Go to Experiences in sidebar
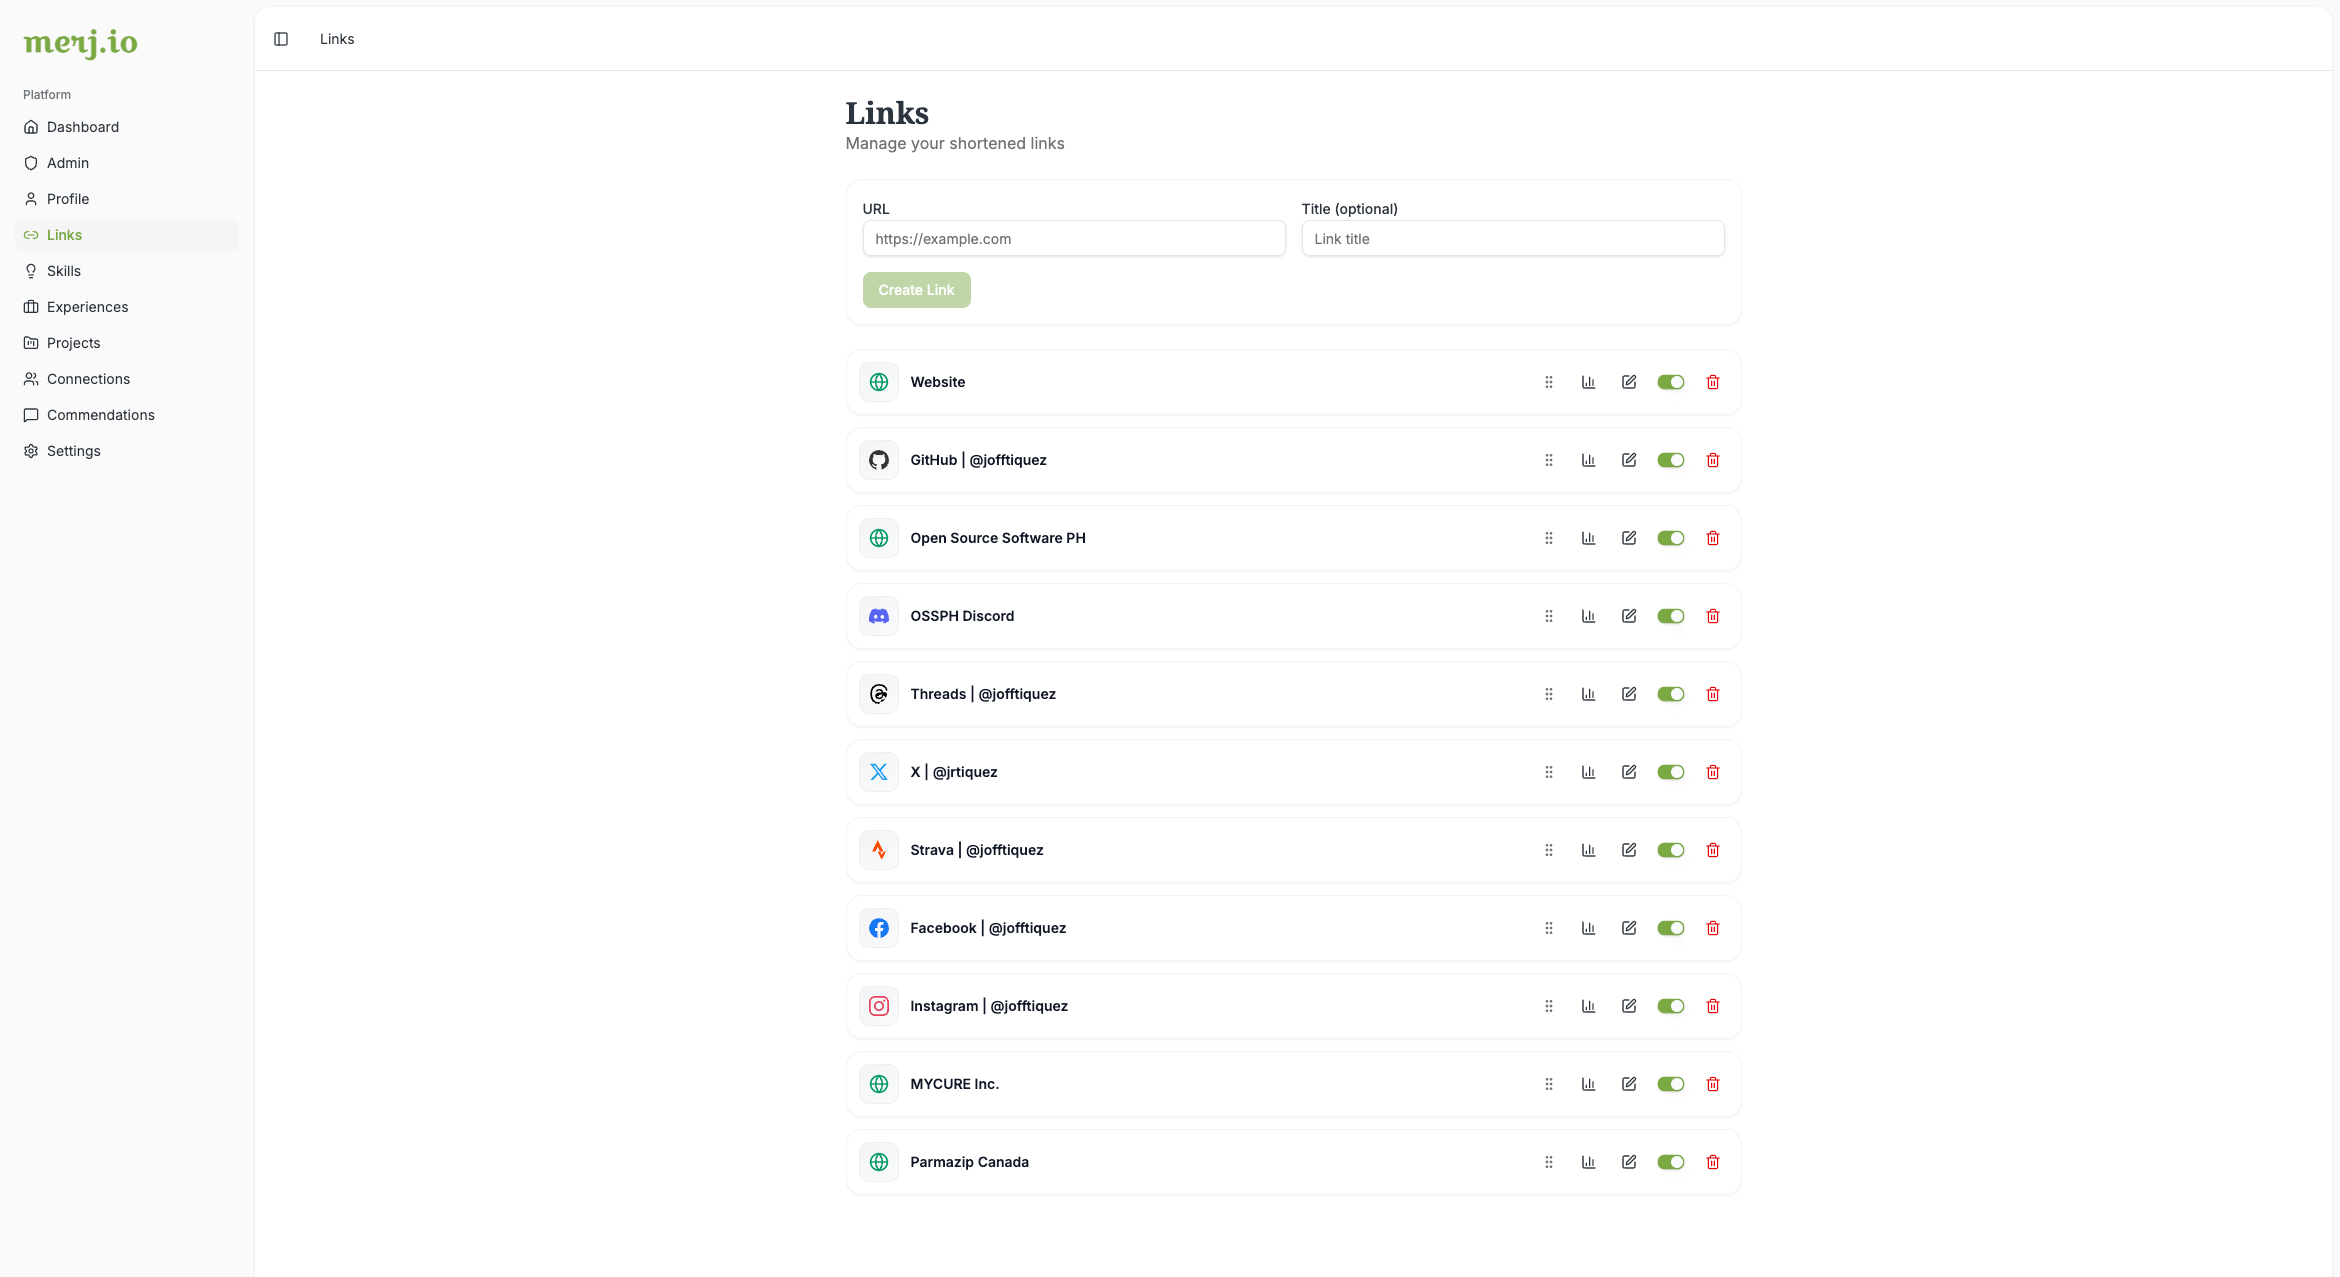The height and width of the screenshot is (1277, 2340). tap(87, 307)
